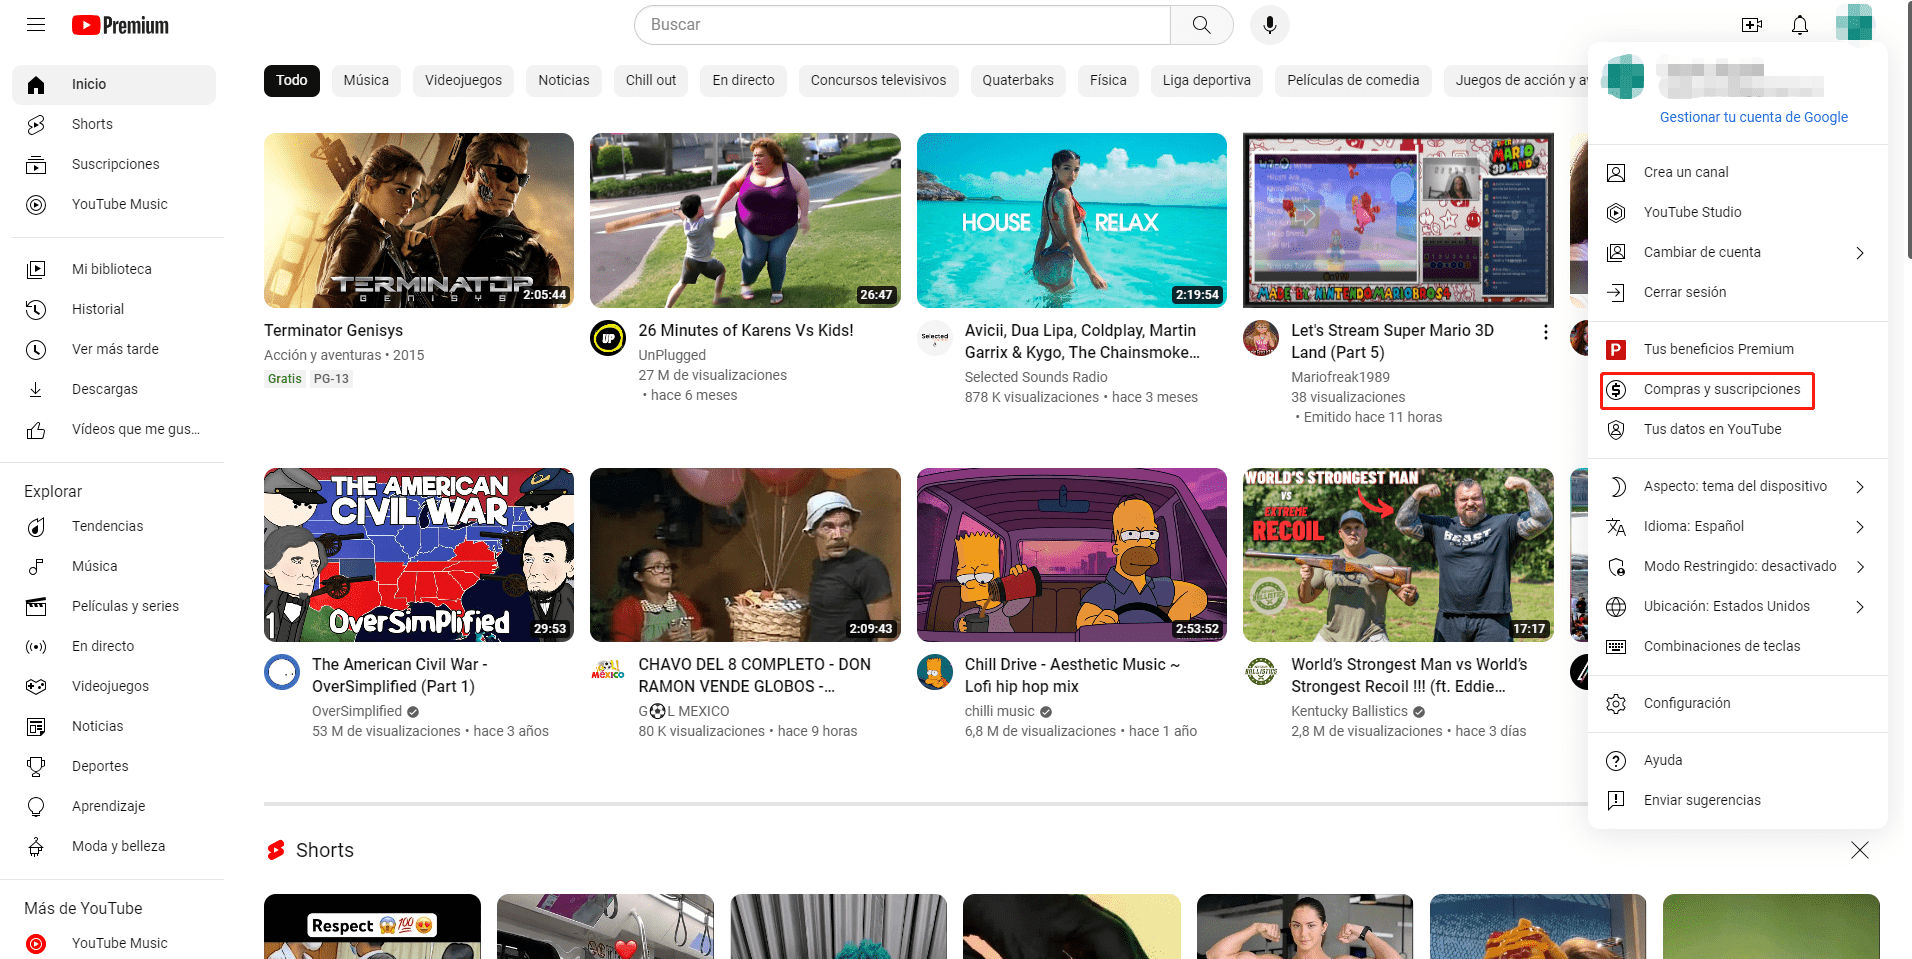
Task: Open Tendencias under Explorar
Action: tap(114, 526)
